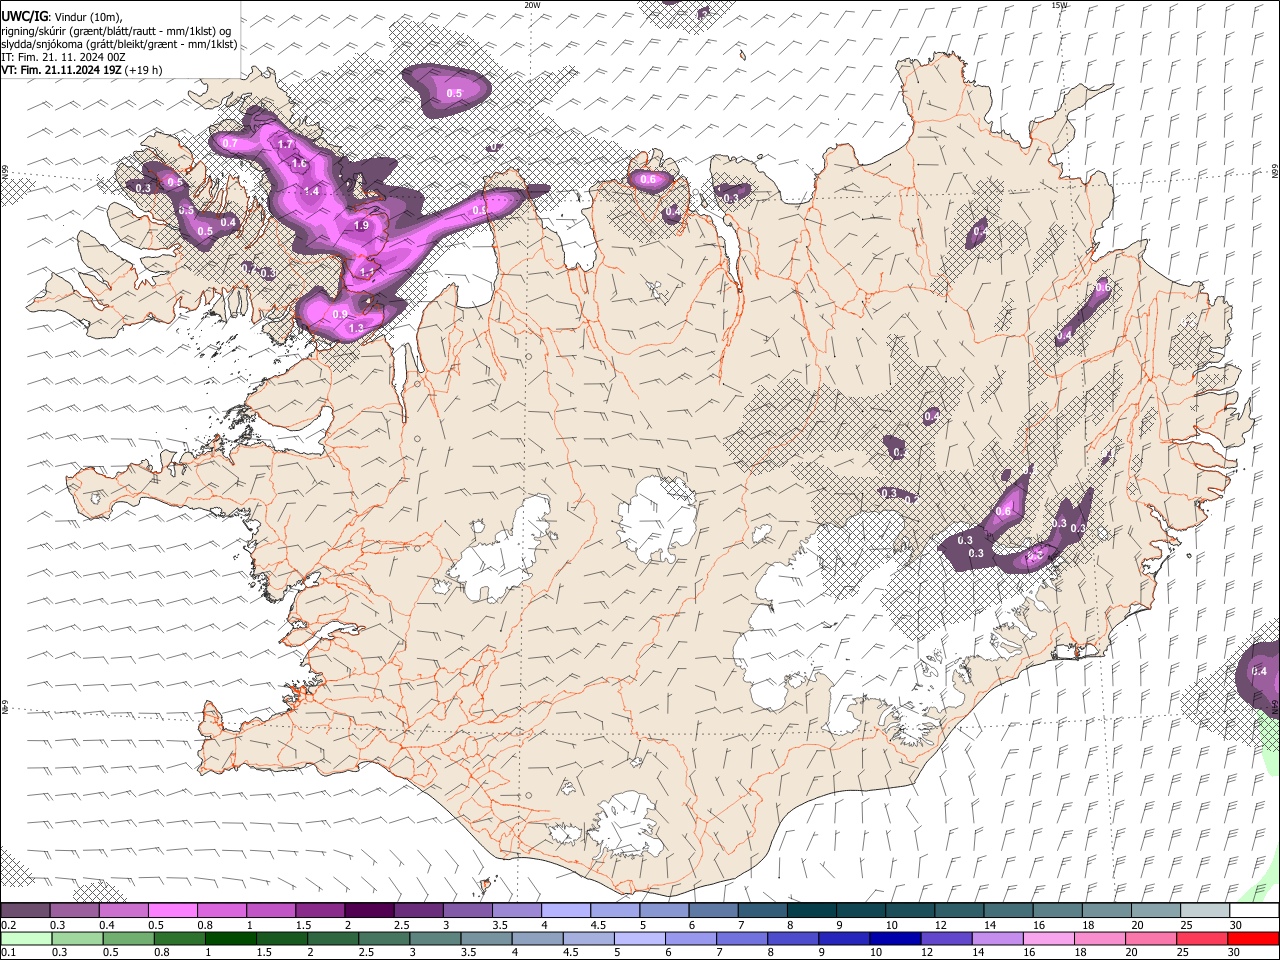Pick the darkest green 1–1.5 rain scale swatch
The width and height of the screenshot is (1280, 960).
230,939
